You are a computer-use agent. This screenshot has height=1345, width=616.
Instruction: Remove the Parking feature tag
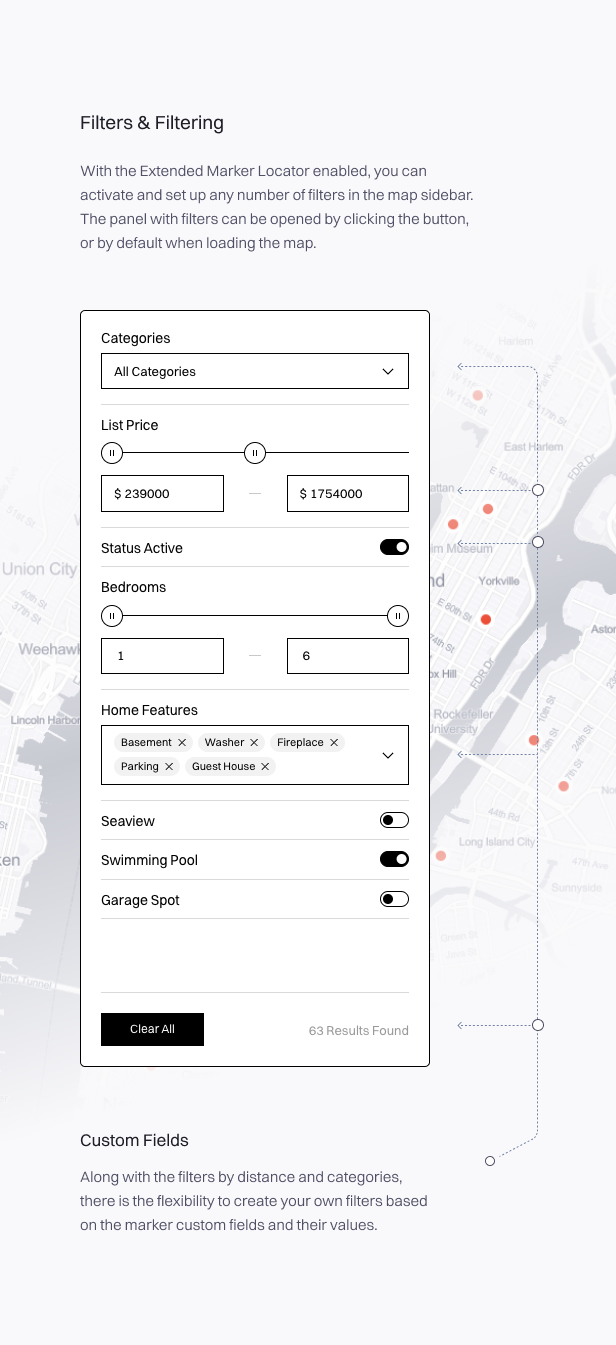coord(169,767)
